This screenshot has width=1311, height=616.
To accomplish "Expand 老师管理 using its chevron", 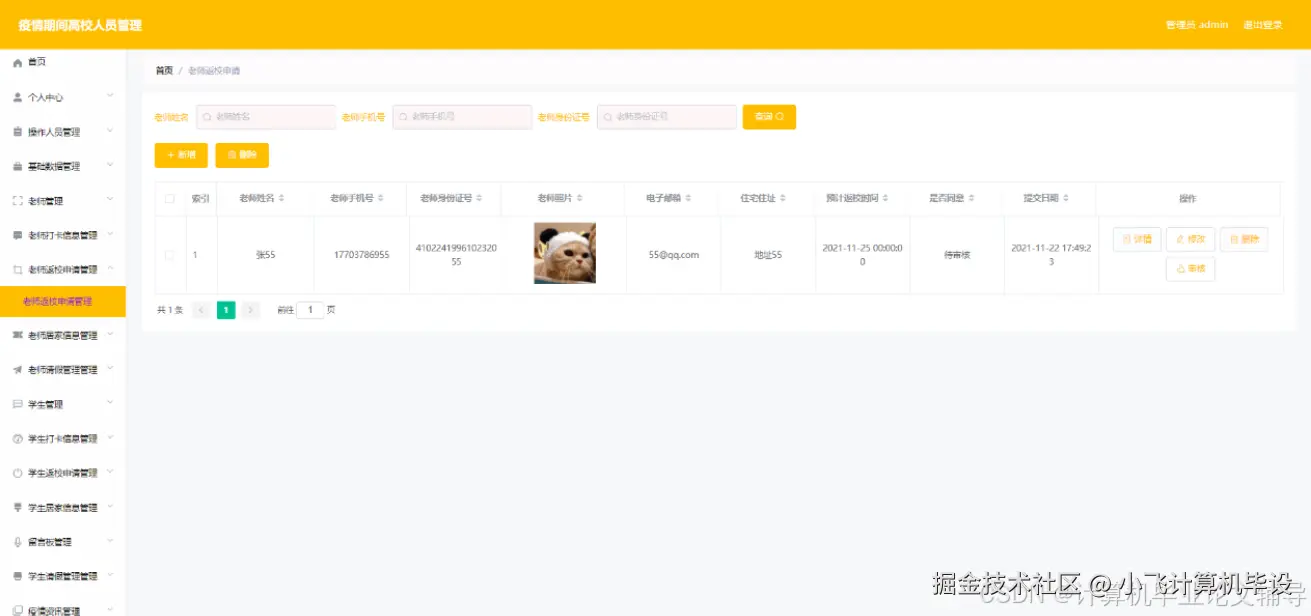I will [x=110, y=200].
